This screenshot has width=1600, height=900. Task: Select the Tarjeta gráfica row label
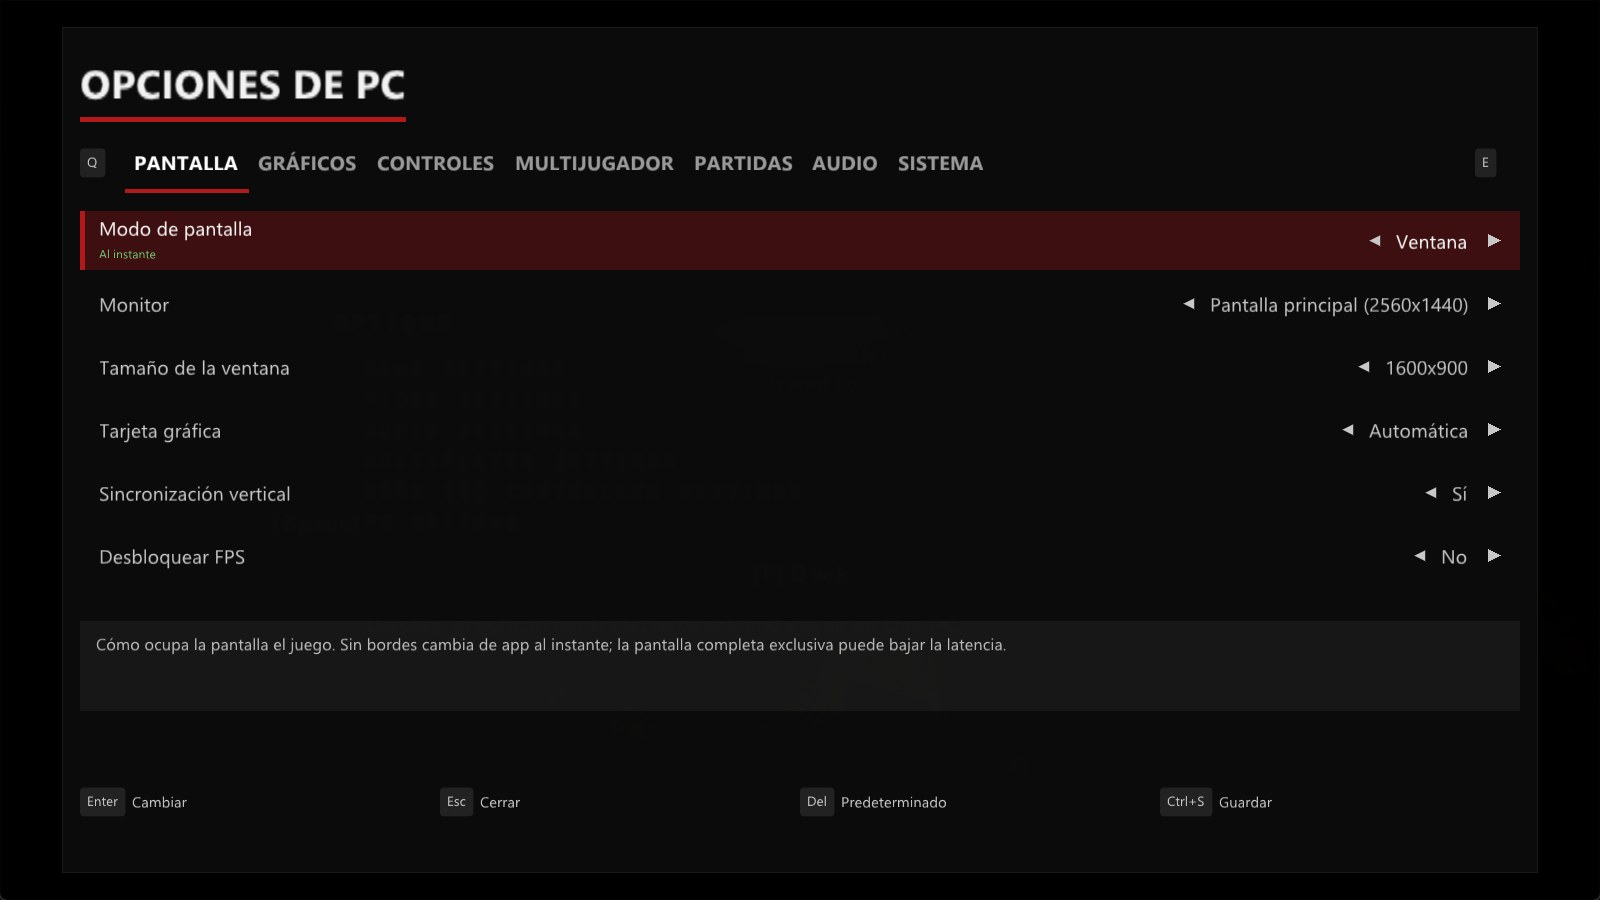click(160, 431)
